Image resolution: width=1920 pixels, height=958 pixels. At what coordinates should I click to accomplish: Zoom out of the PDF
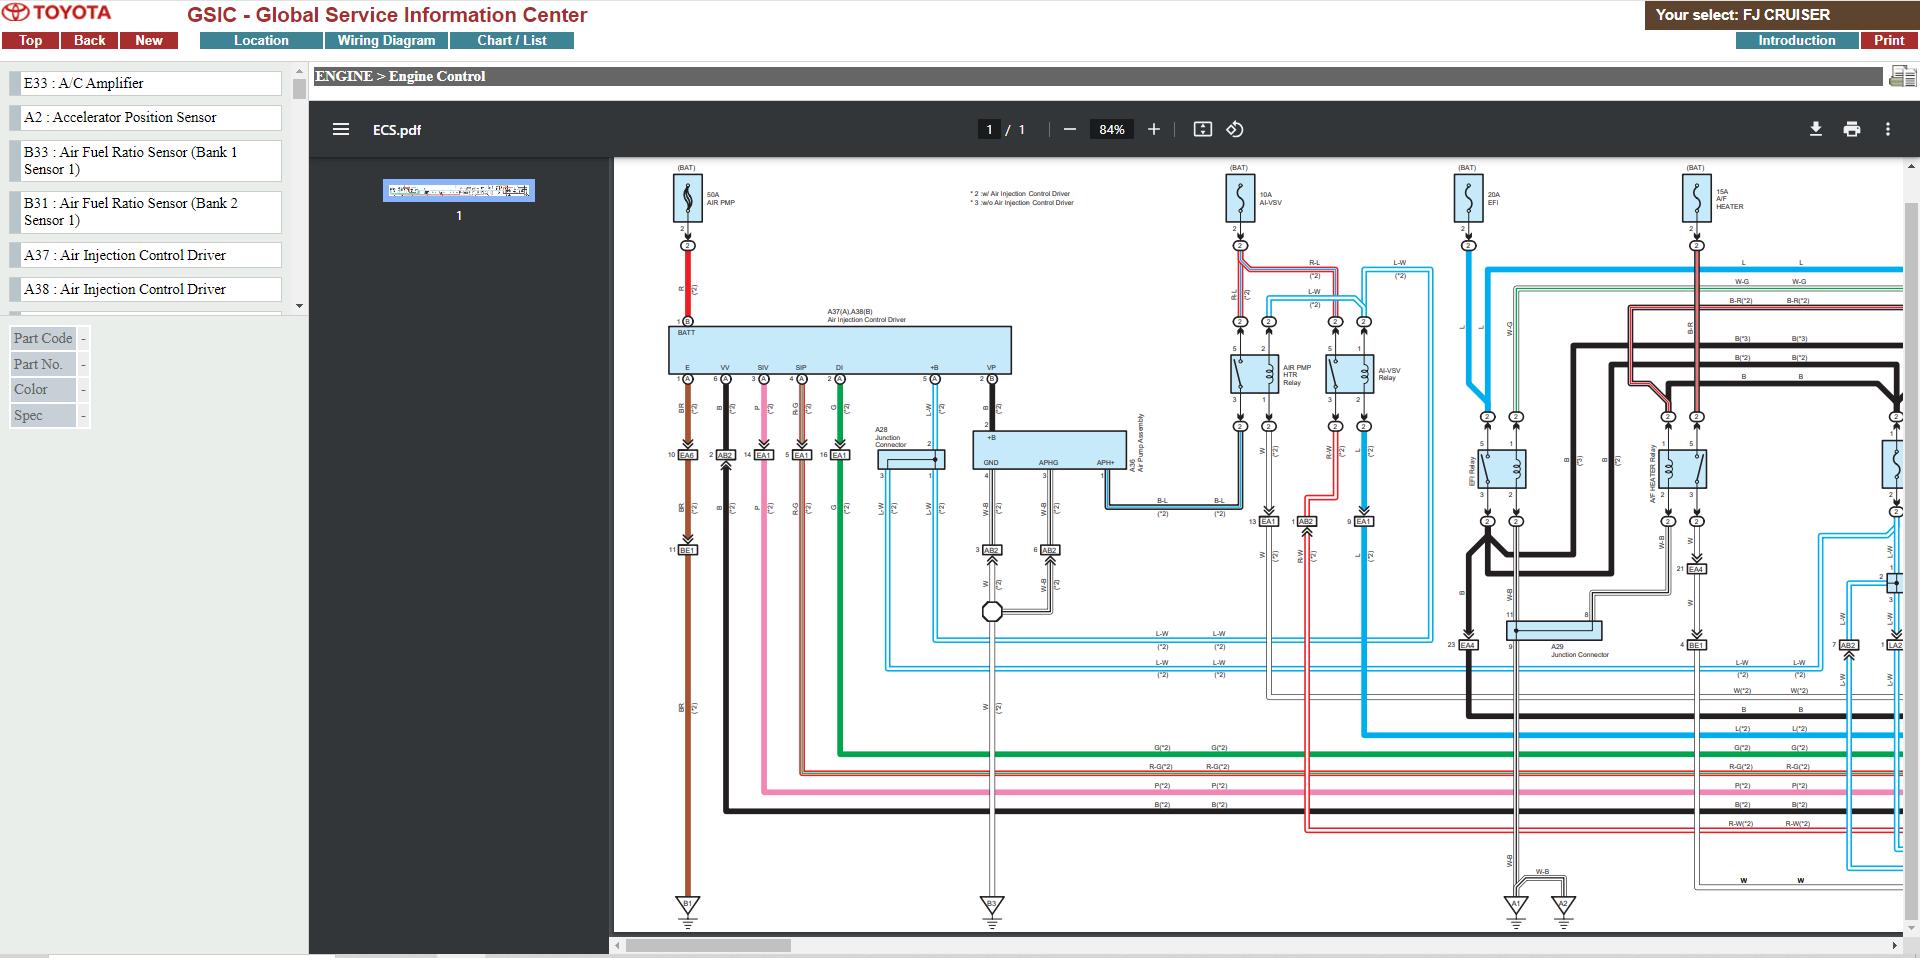coord(1070,129)
